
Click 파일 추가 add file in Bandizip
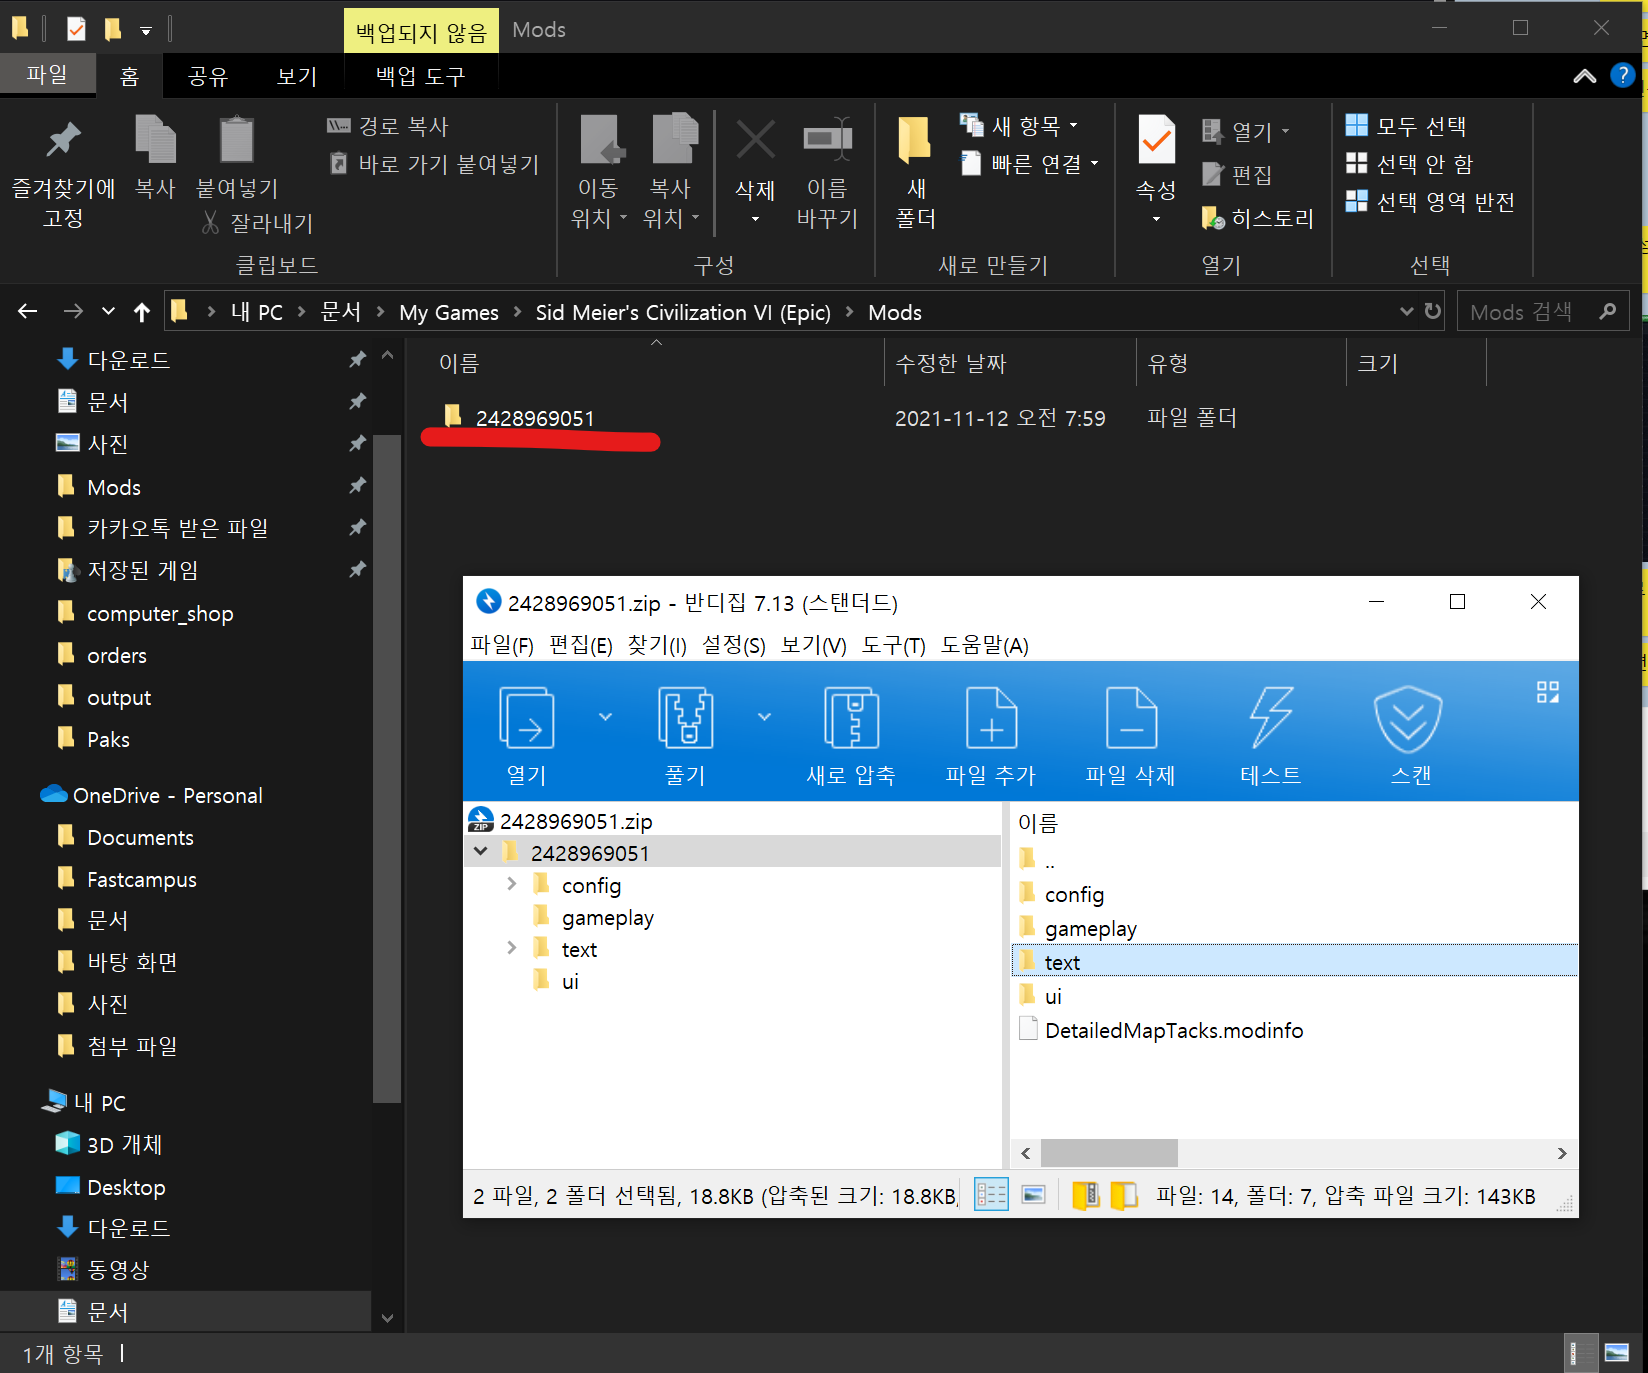tap(991, 737)
